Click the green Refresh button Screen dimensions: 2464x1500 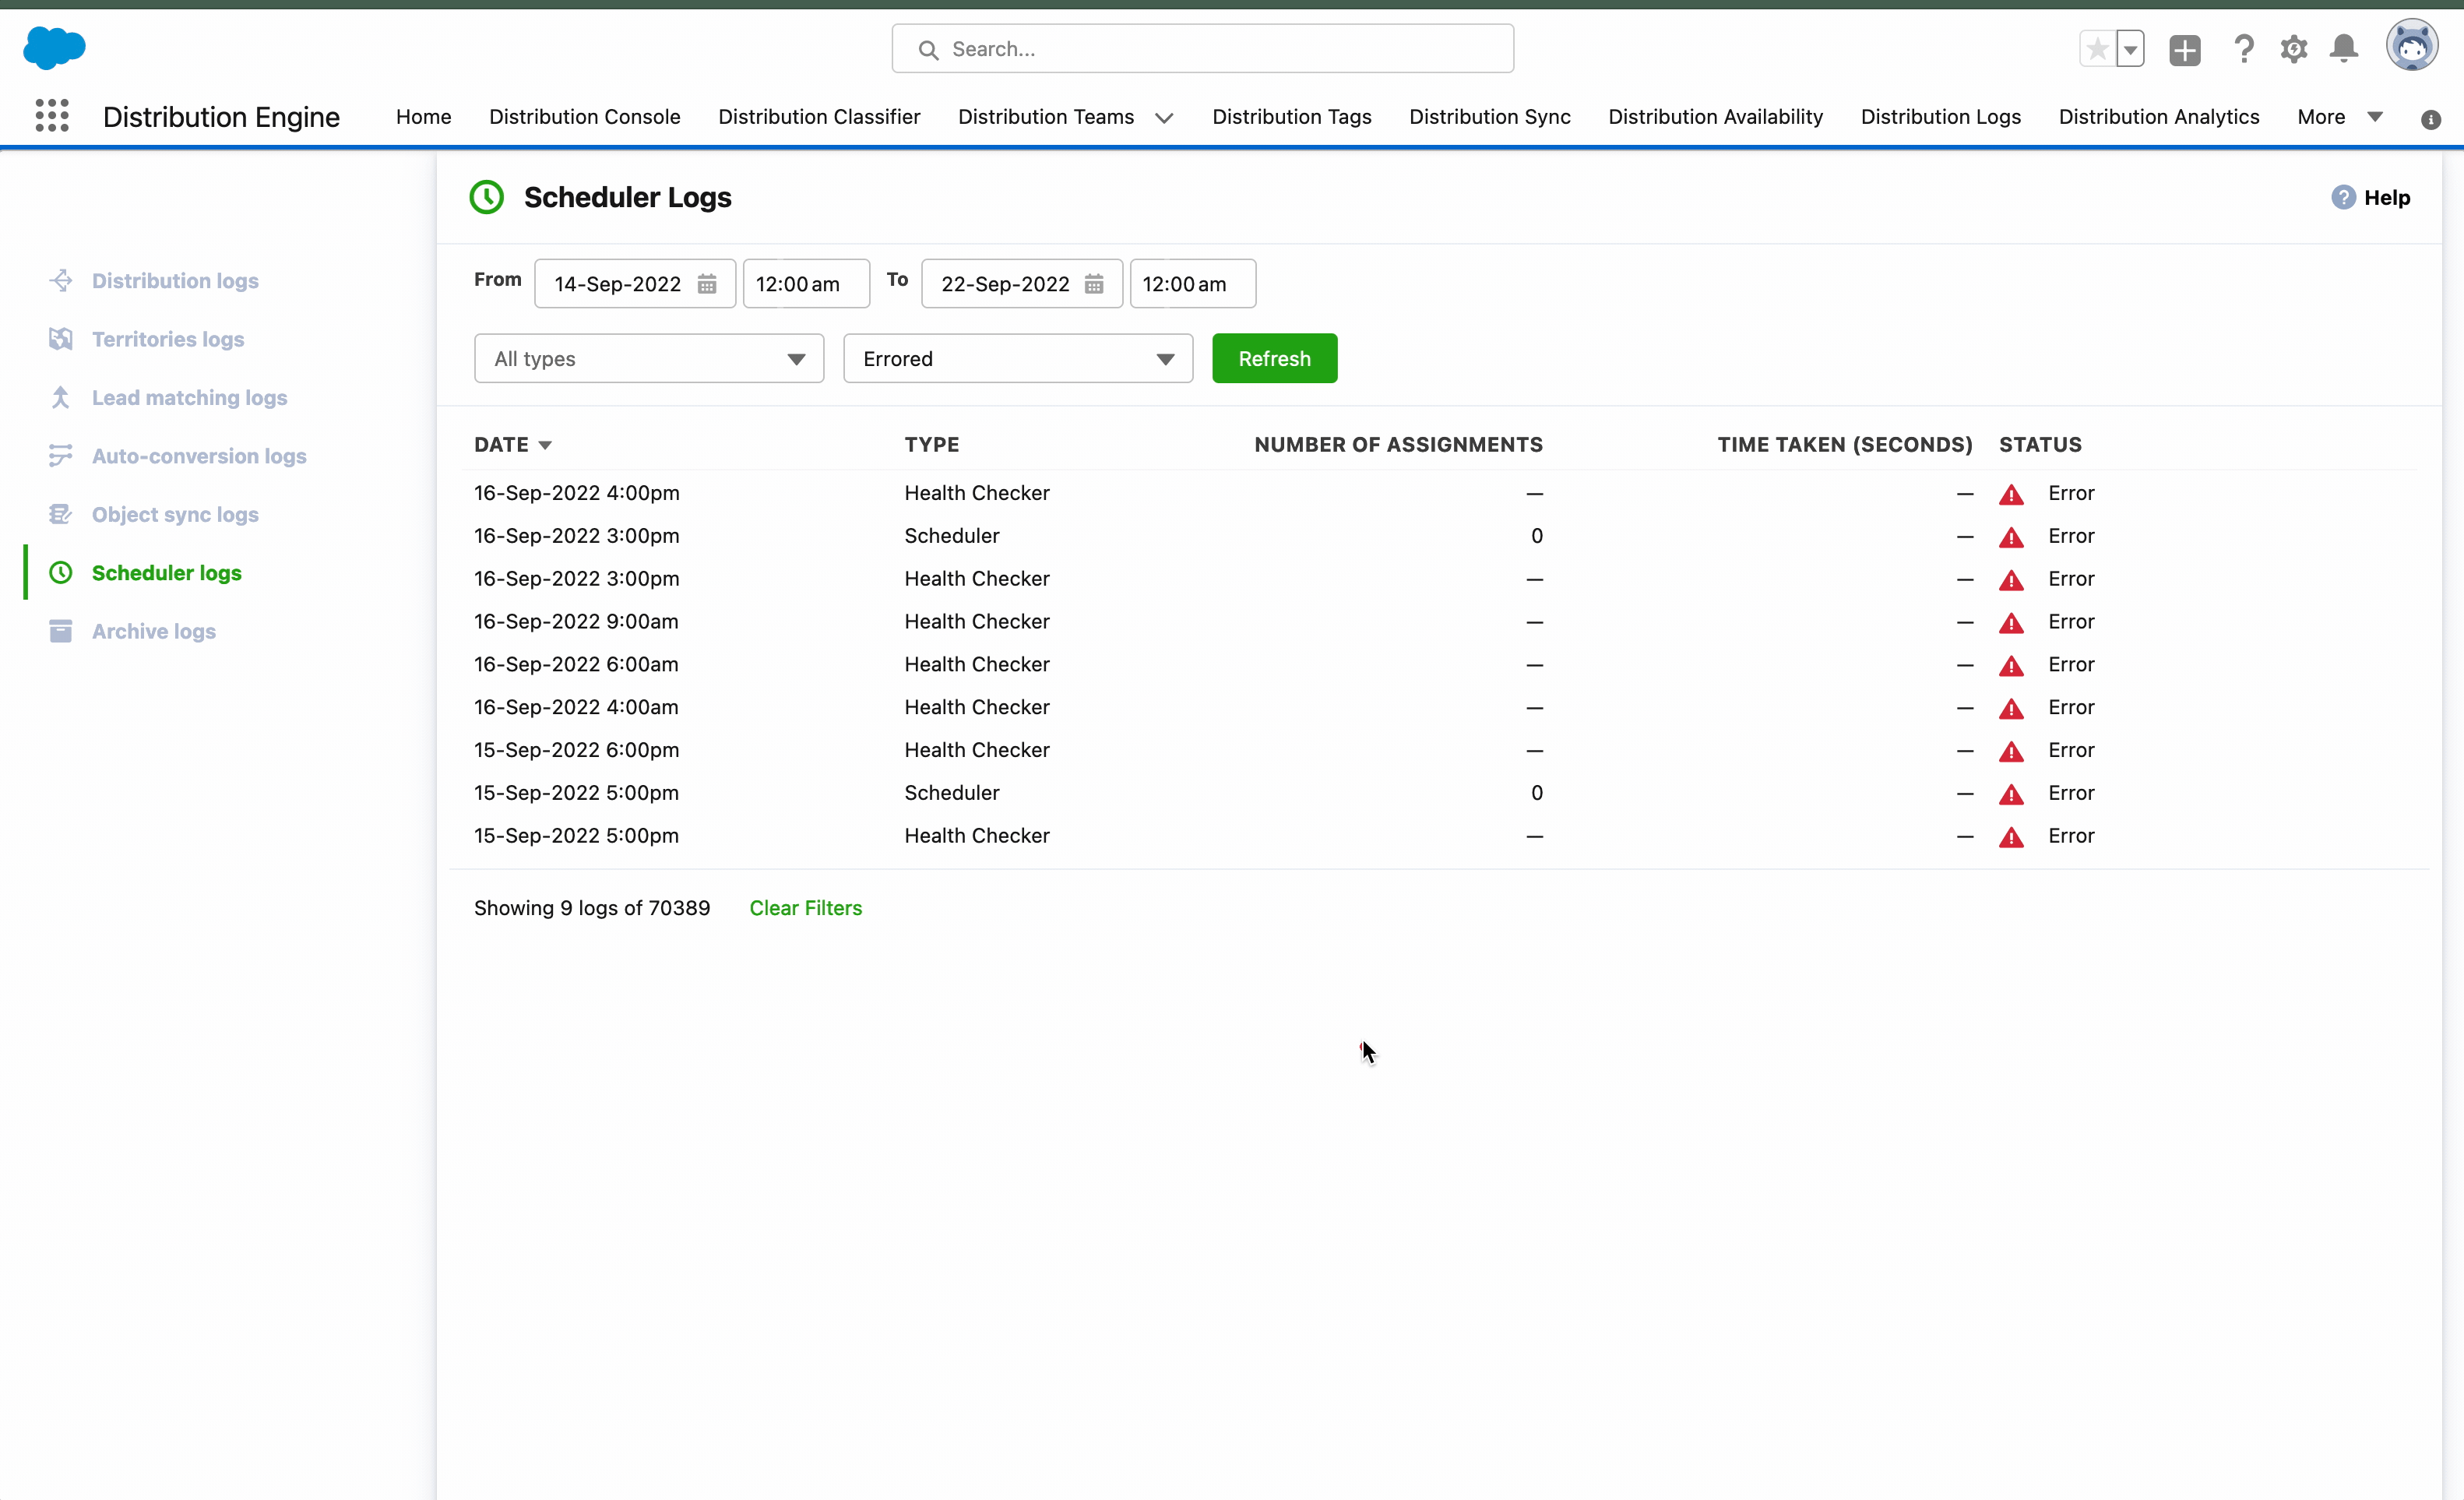[1274, 358]
